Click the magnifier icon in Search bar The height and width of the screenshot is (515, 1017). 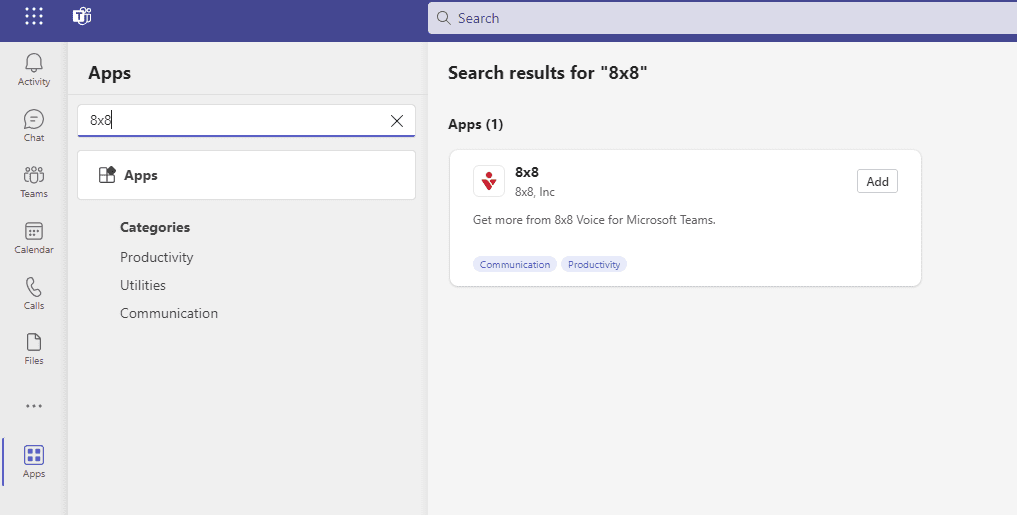(x=444, y=18)
